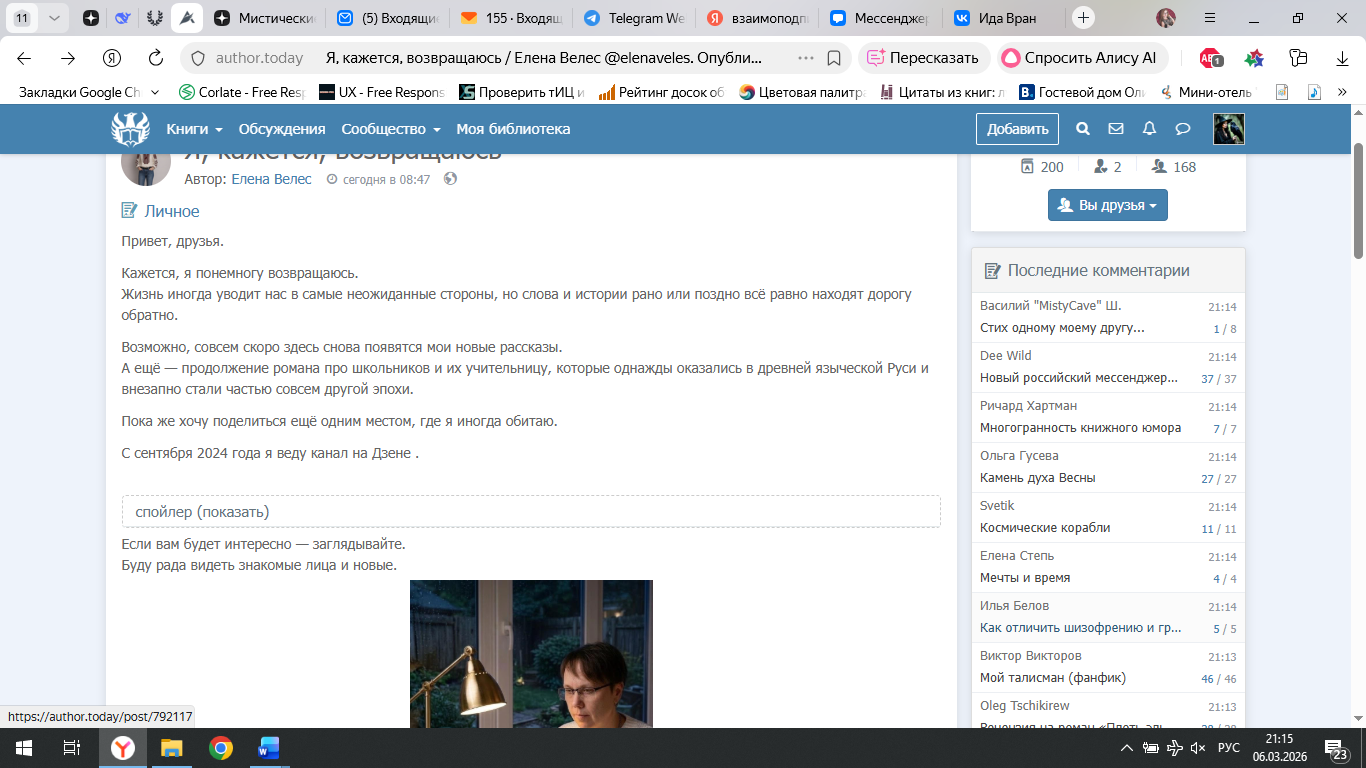Image resolution: width=1366 pixels, height=768 pixels.
Task: Reload the page using the browser refresh icon
Action: click(x=155, y=58)
